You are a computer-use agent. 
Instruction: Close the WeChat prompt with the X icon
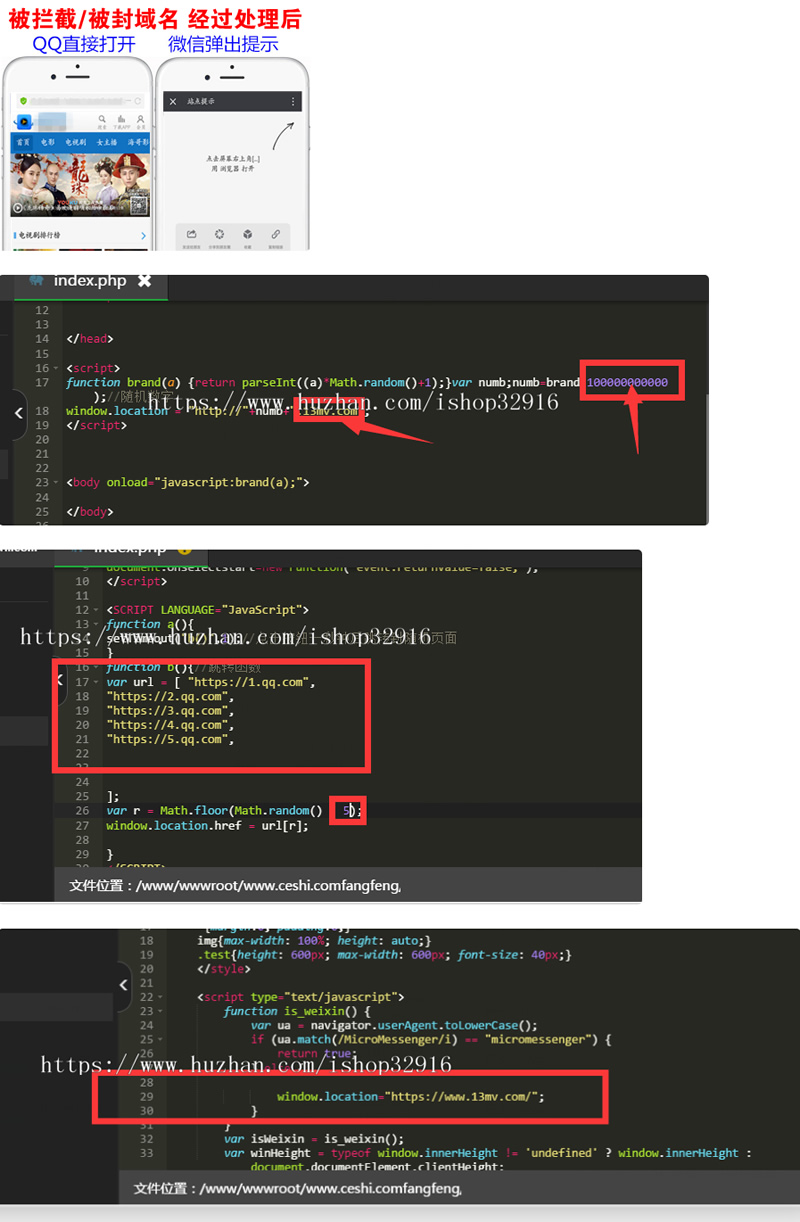click(173, 102)
